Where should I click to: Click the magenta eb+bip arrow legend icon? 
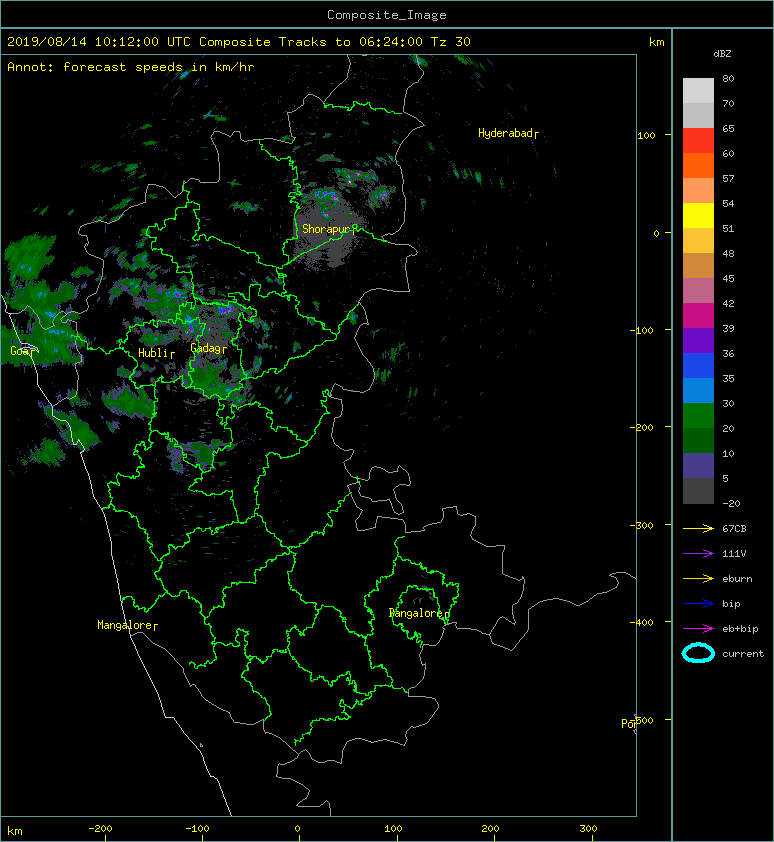pyautogui.click(x=698, y=629)
